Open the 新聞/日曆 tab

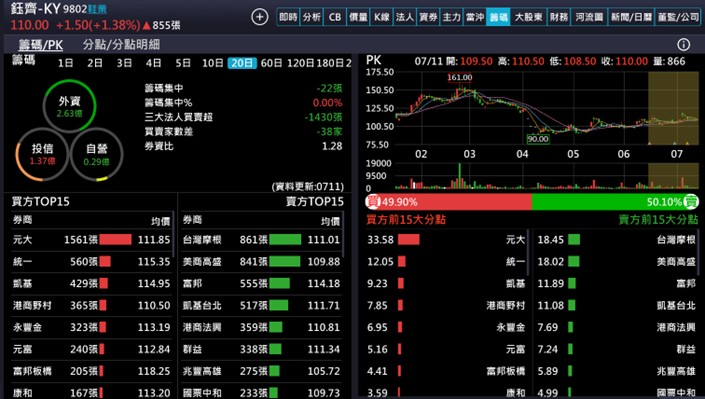click(x=631, y=17)
